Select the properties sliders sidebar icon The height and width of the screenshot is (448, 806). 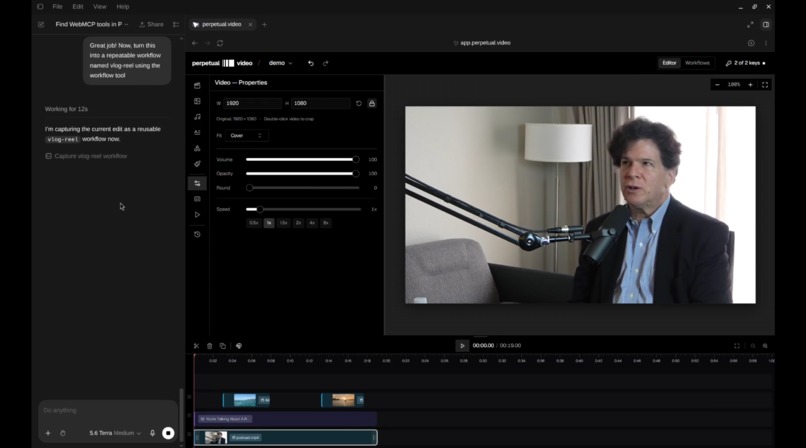[197, 183]
